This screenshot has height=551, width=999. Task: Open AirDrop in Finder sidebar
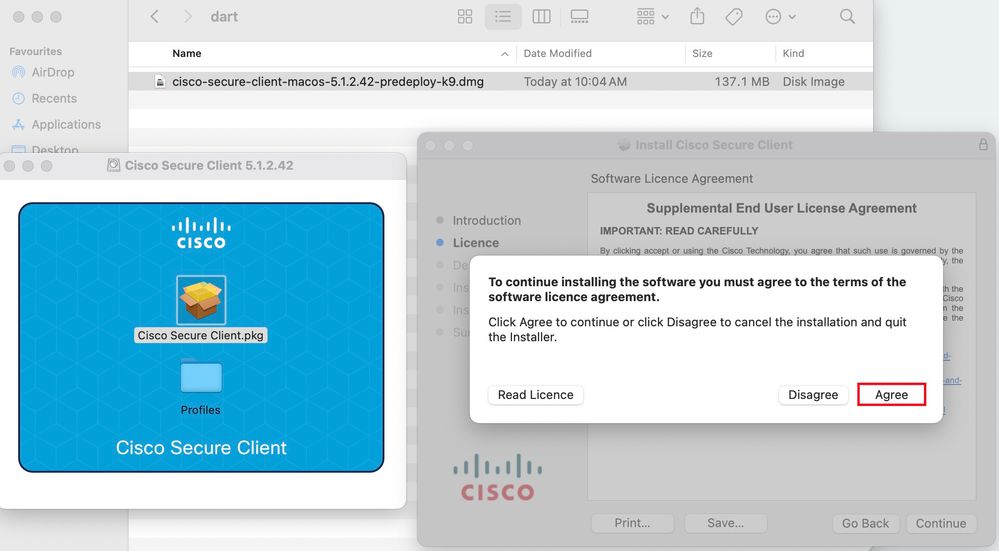[x=43, y=72]
